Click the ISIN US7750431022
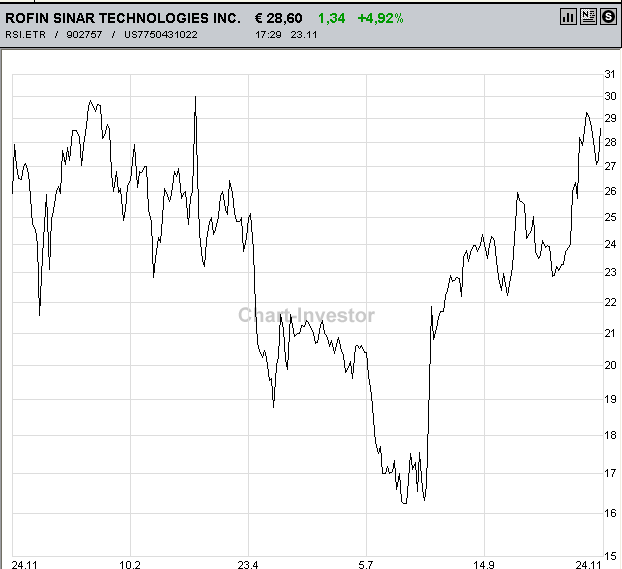Screen dimensions: 622x569 [161, 35]
